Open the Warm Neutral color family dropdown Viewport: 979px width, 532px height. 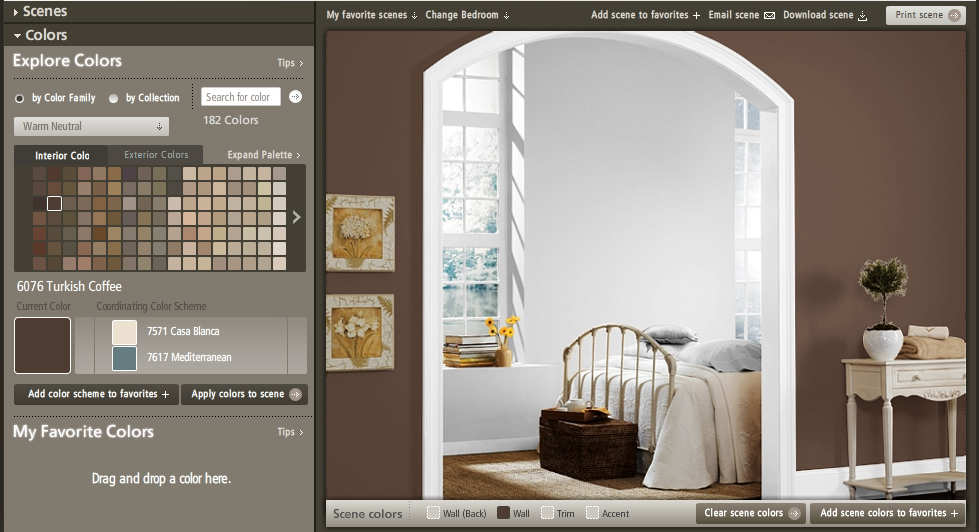(91, 127)
